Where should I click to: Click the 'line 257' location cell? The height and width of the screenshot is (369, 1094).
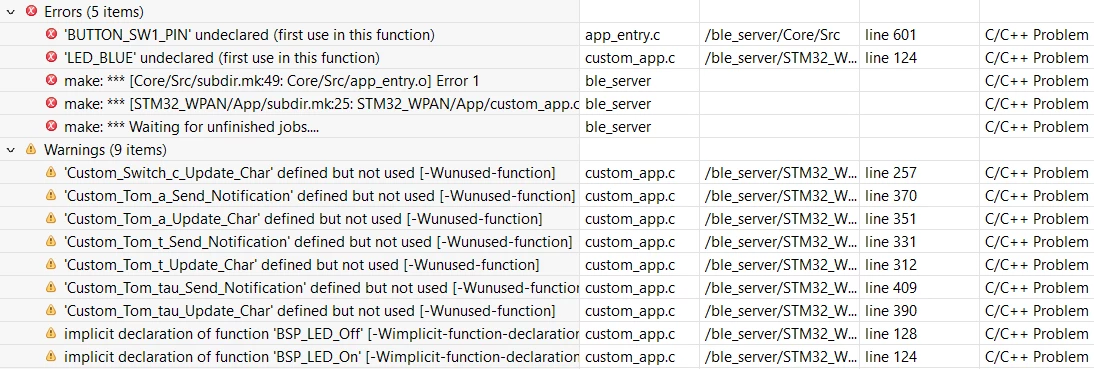coord(890,172)
